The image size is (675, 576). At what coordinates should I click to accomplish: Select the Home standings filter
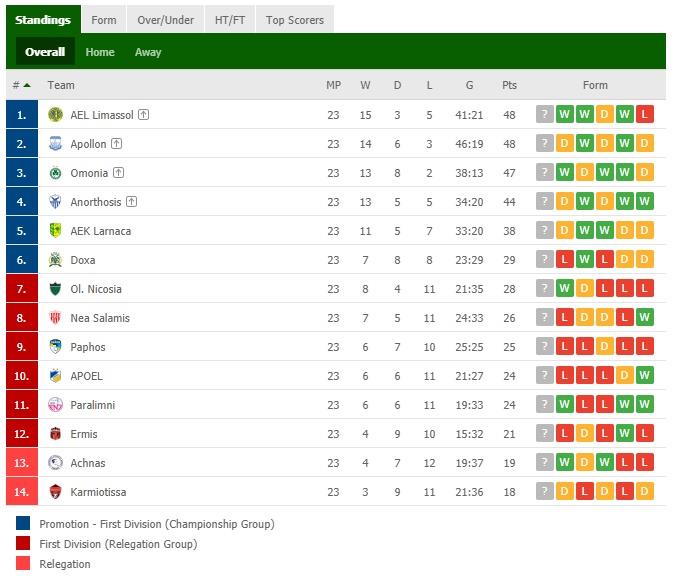pyautogui.click(x=100, y=52)
